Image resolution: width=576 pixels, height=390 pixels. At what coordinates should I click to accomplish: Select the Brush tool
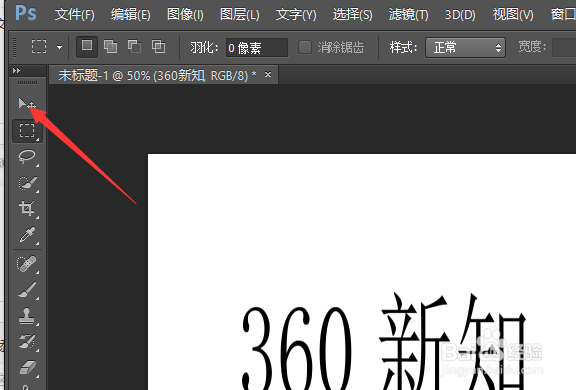27,290
